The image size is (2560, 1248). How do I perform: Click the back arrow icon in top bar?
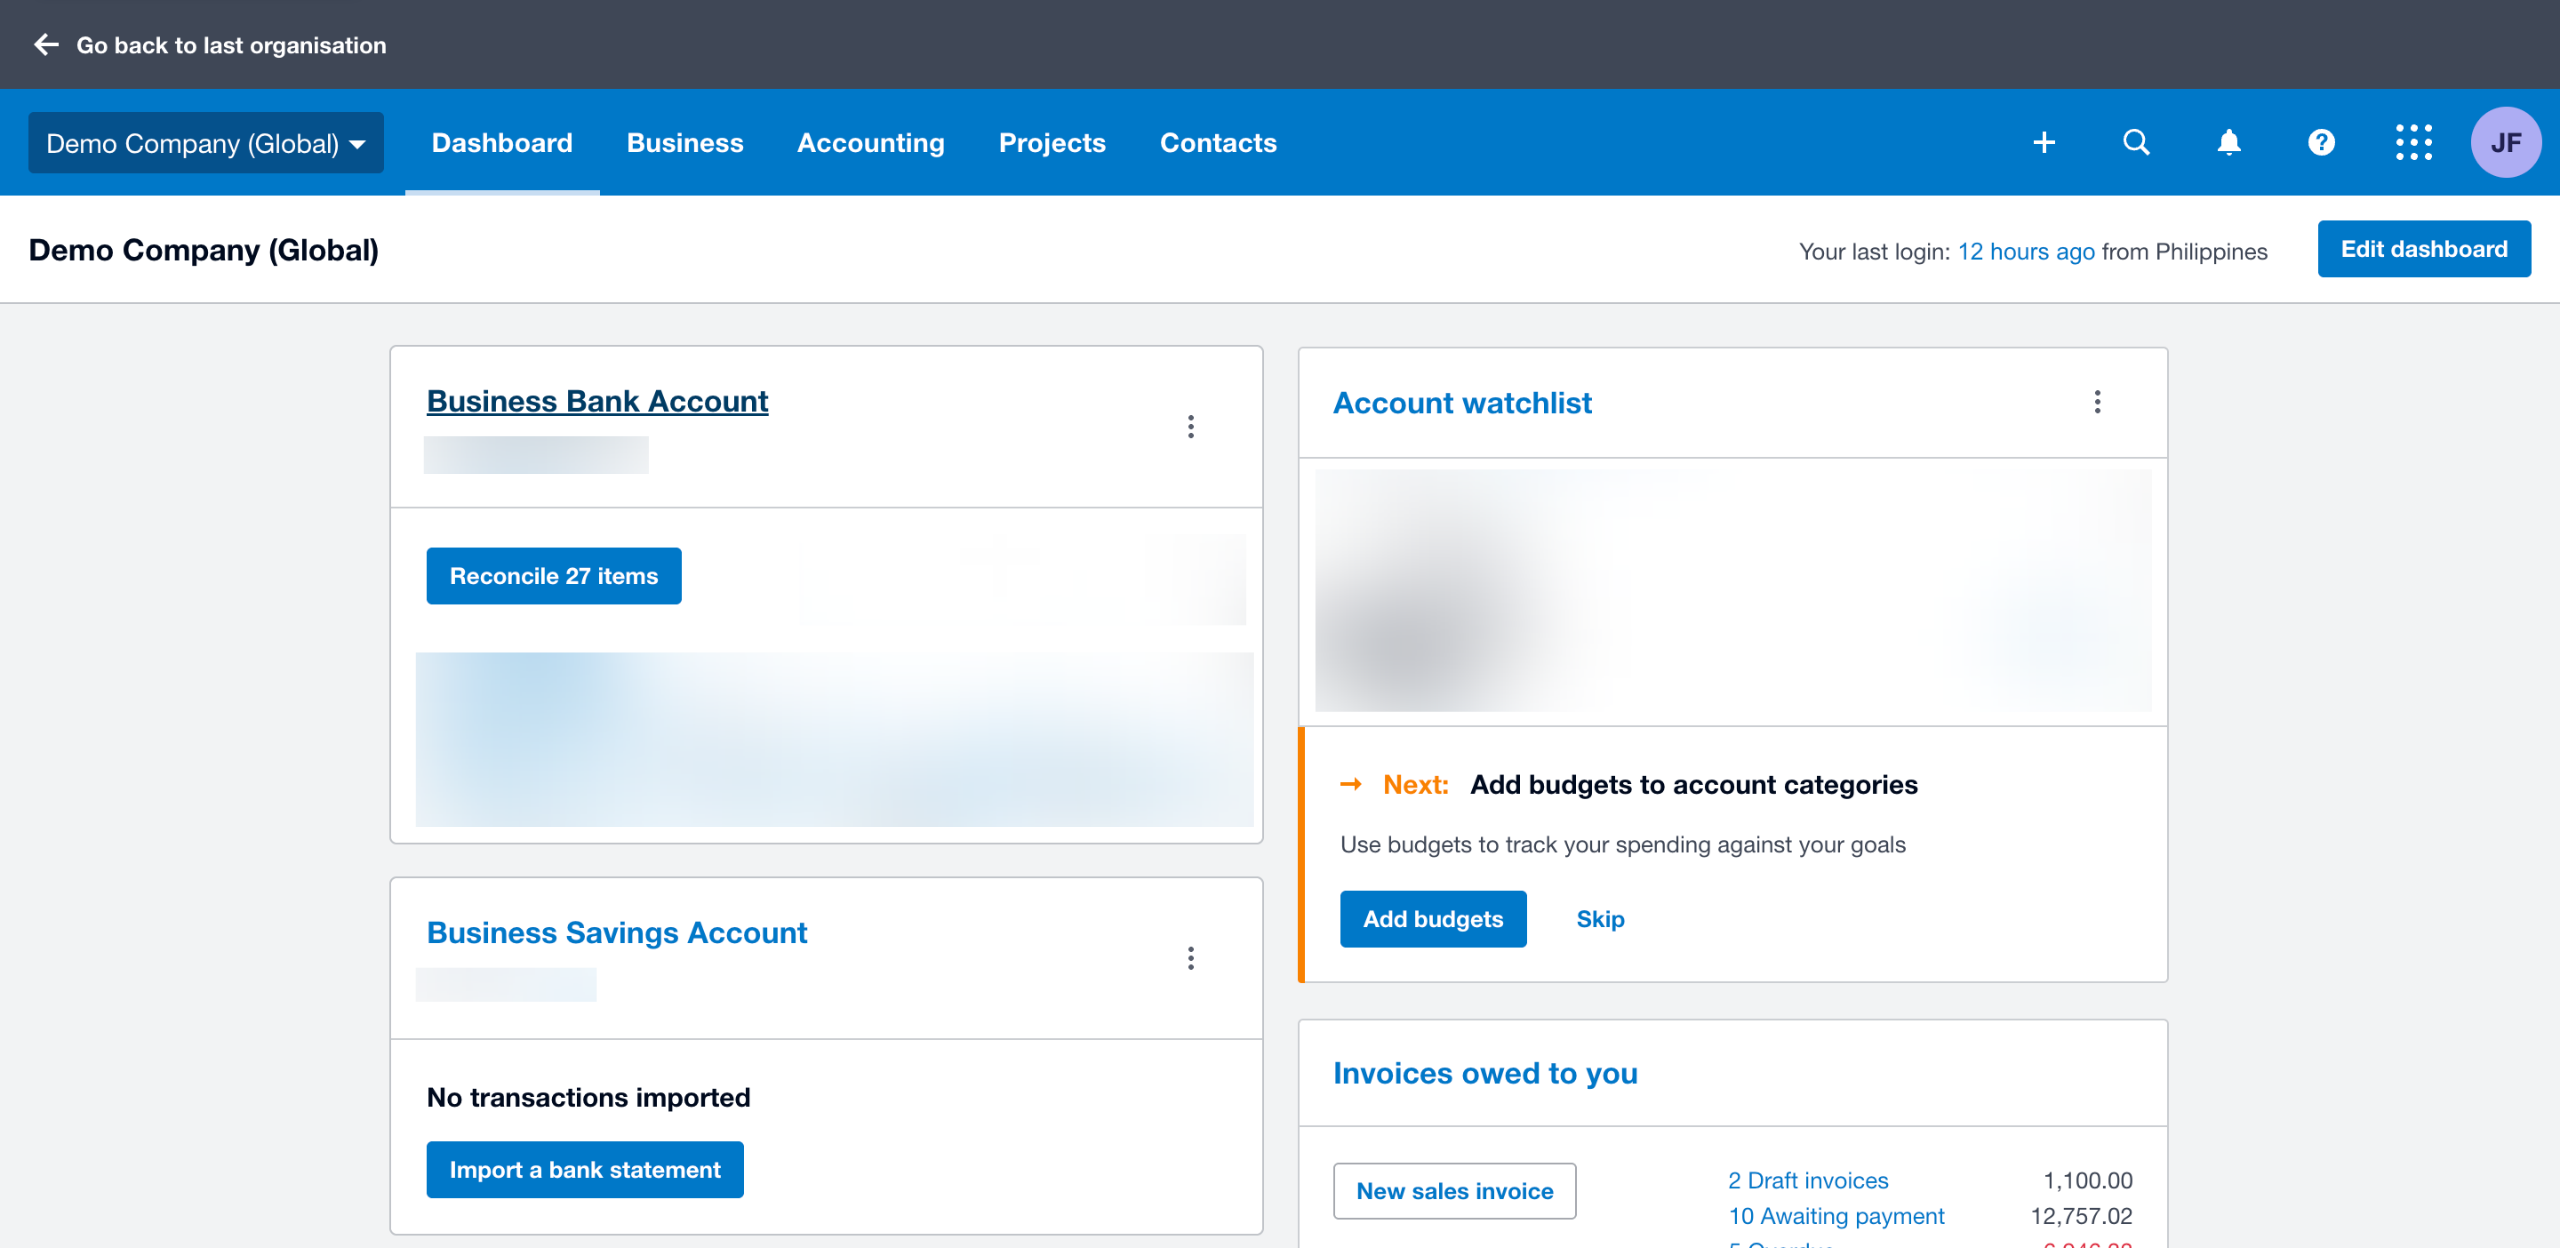coord(46,45)
